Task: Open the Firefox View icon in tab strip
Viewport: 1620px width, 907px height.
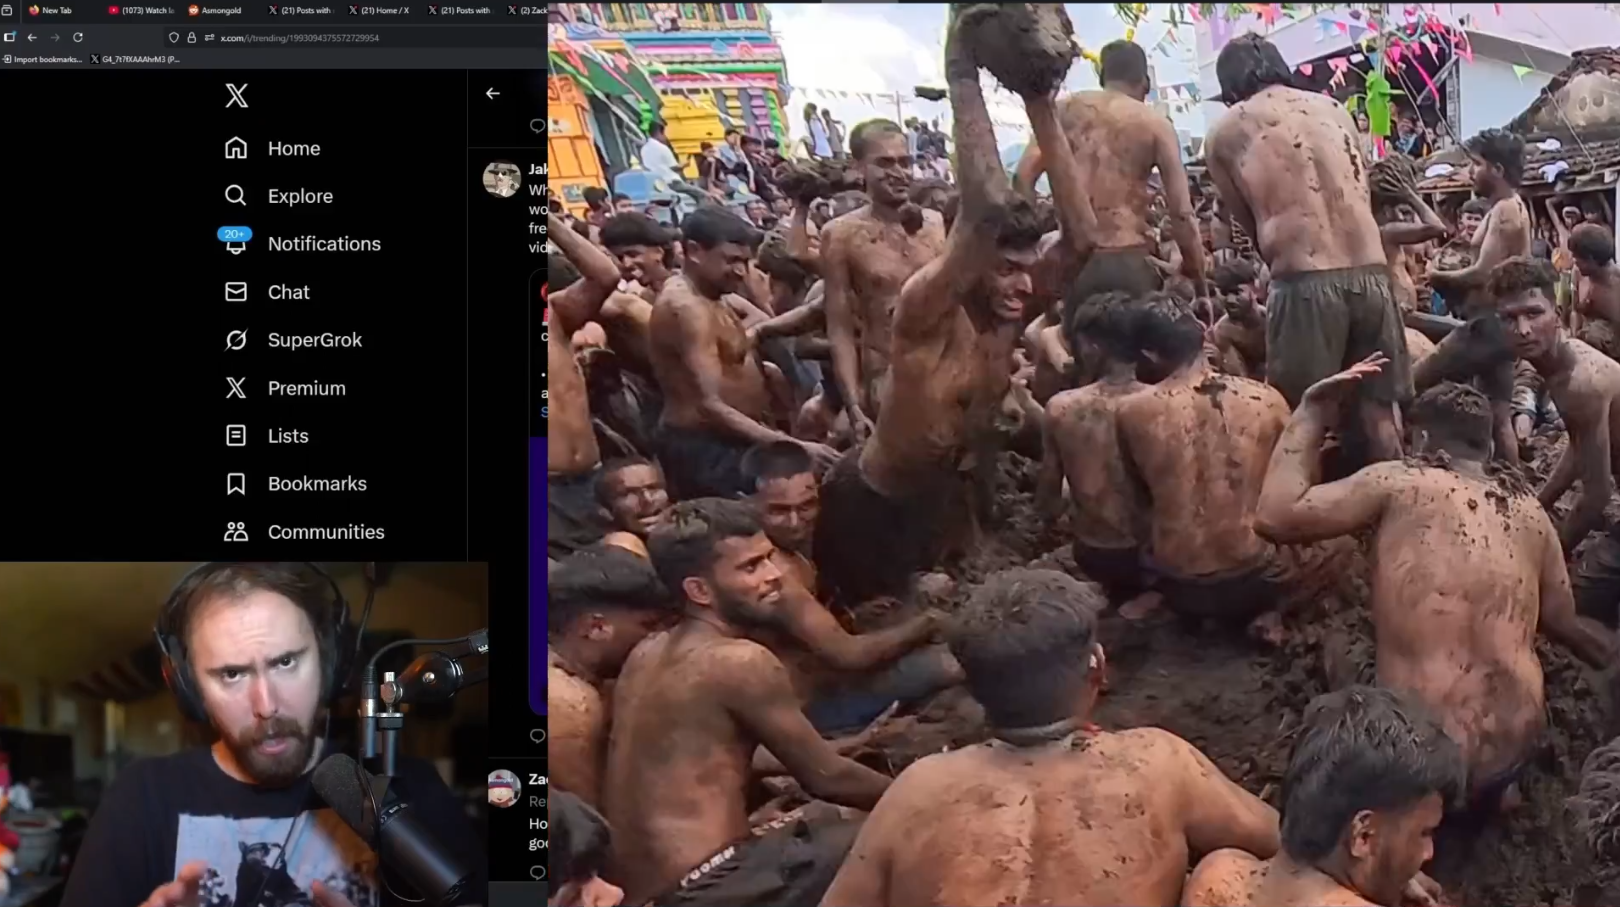Action: 7,10
